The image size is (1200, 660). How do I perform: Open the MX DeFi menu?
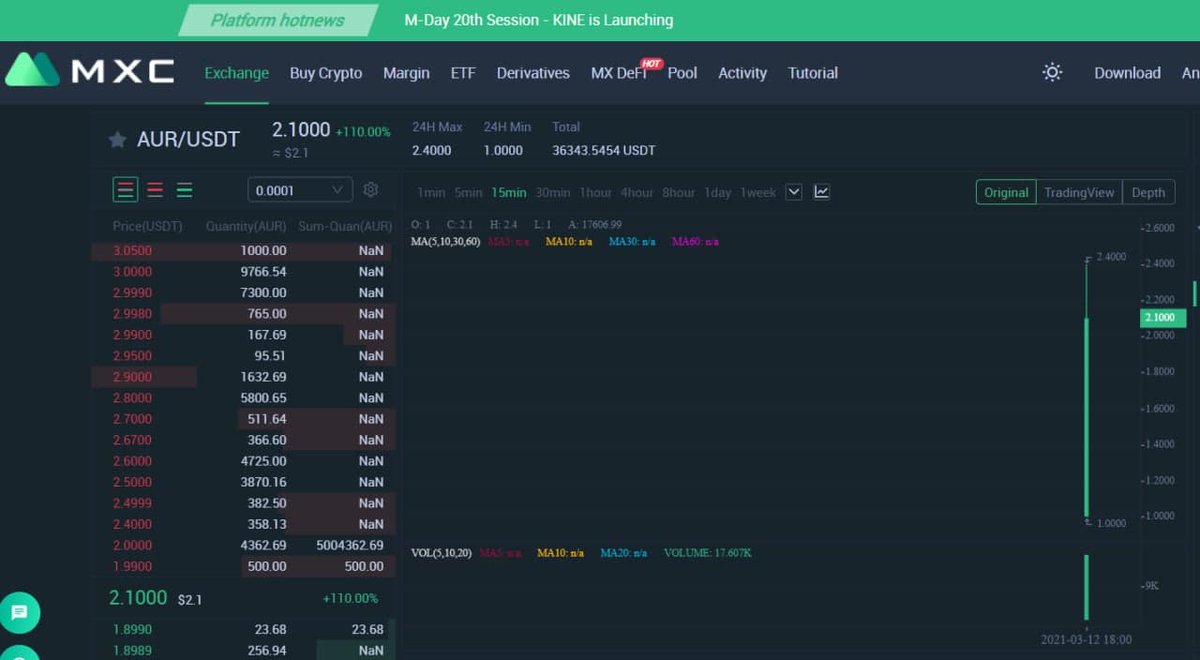tap(619, 73)
